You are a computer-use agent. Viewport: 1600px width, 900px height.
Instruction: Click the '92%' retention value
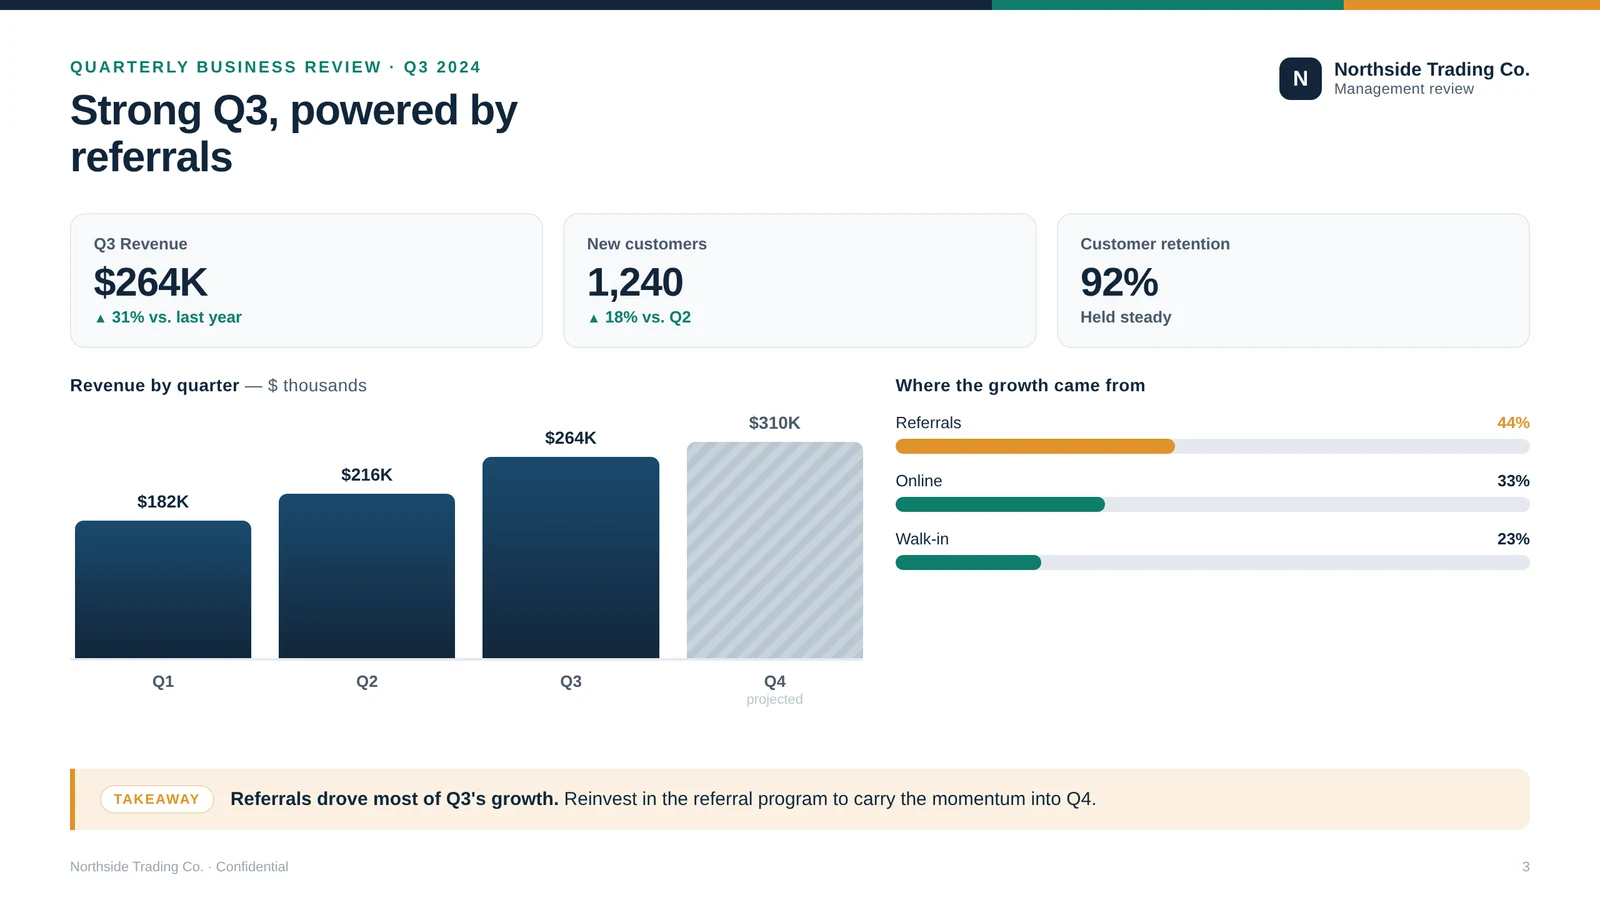(x=1119, y=282)
